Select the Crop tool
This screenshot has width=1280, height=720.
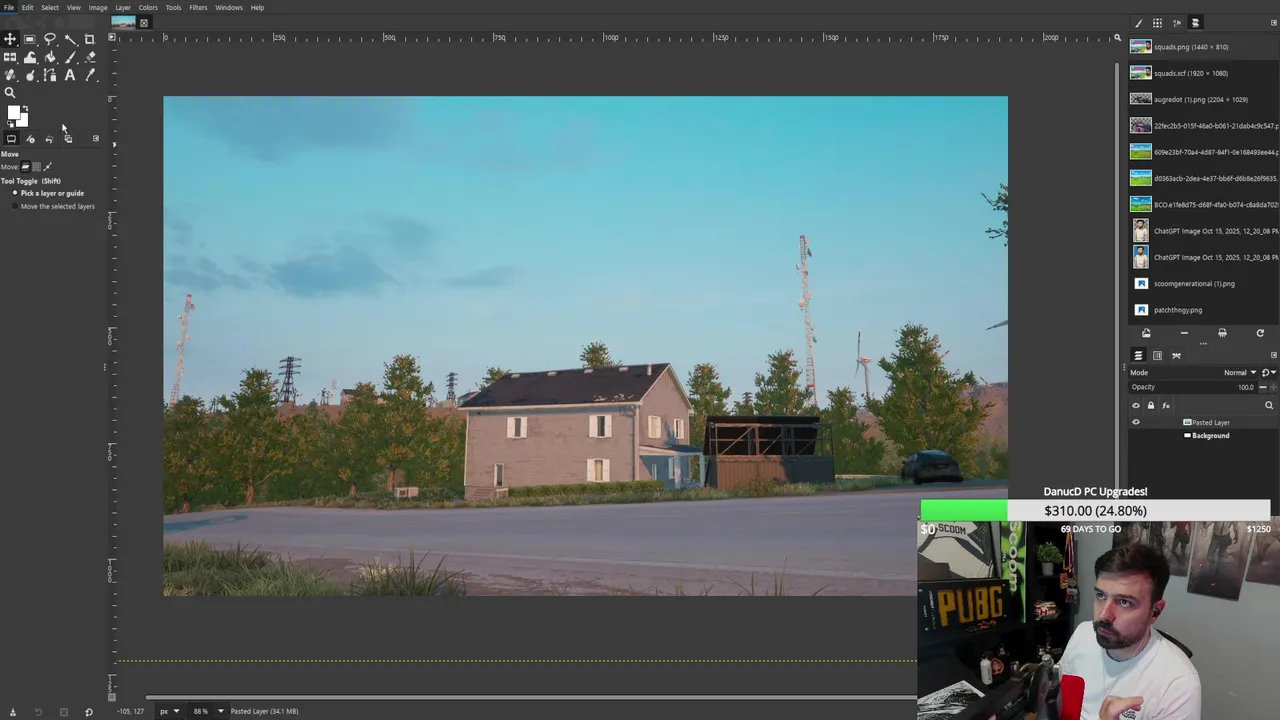(89, 39)
